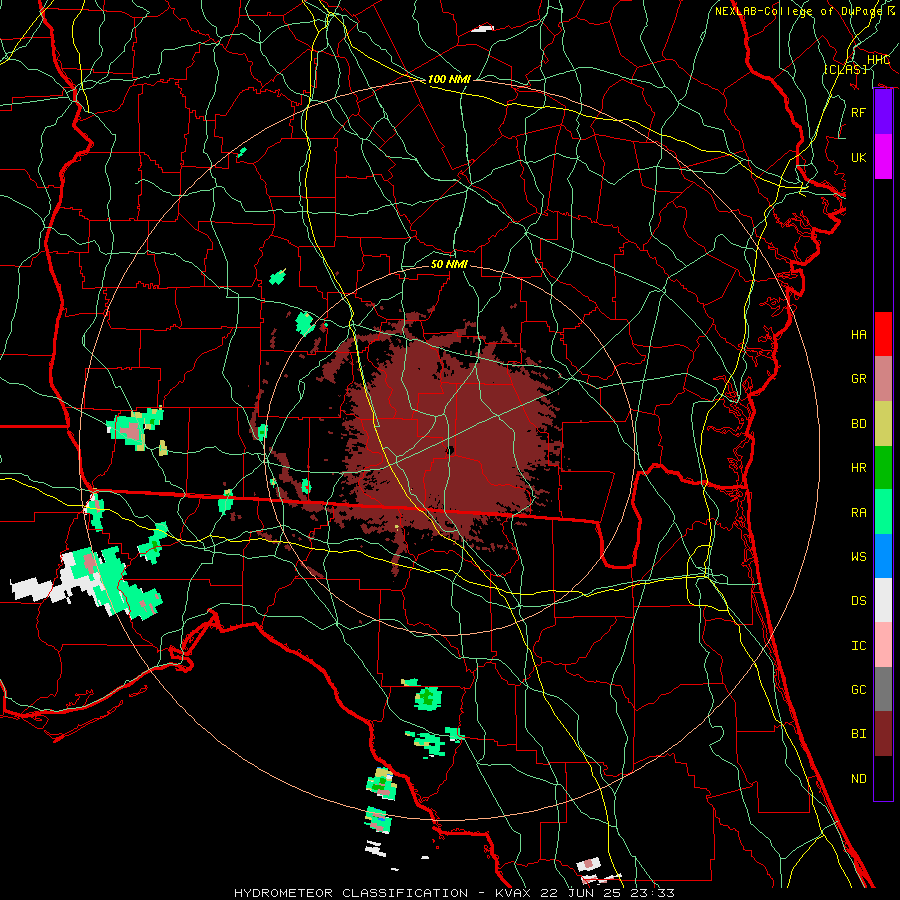Click the HA red legend swatch
The height and width of the screenshot is (900, 900).
click(x=883, y=334)
